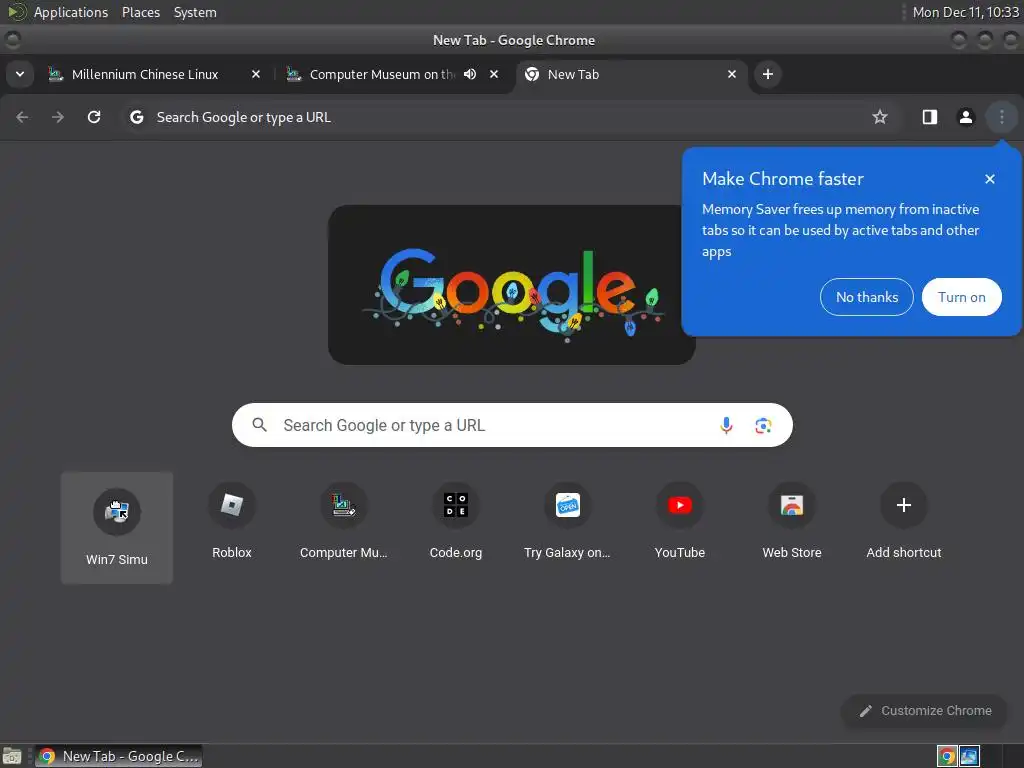Expand the tab search dropdown
The width and height of the screenshot is (1024, 768).
click(20, 74)
